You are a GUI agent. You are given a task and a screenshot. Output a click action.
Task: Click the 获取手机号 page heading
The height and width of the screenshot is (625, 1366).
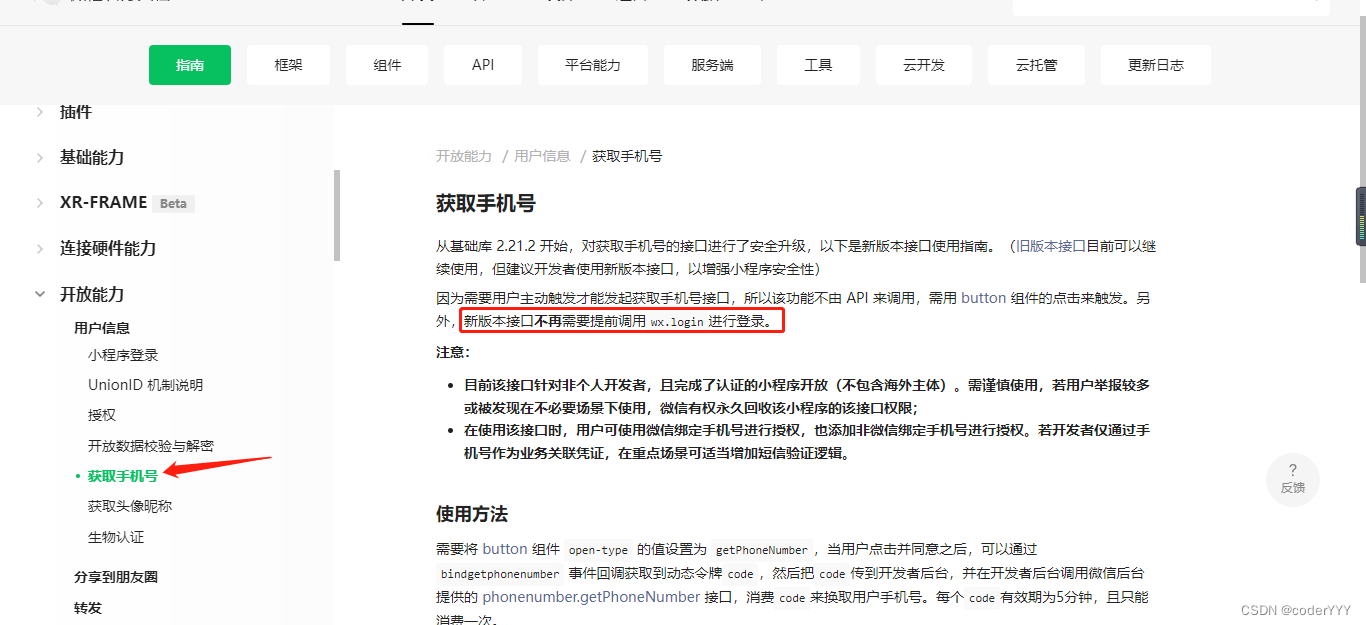[x=486, y=203]
